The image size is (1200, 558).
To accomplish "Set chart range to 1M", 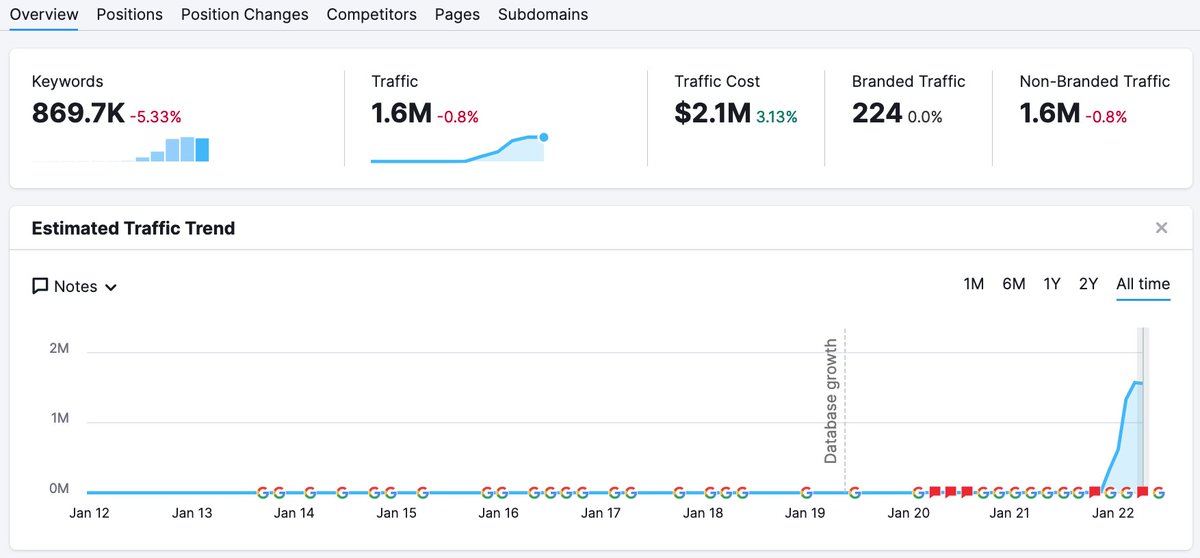I will click(974, 284).
